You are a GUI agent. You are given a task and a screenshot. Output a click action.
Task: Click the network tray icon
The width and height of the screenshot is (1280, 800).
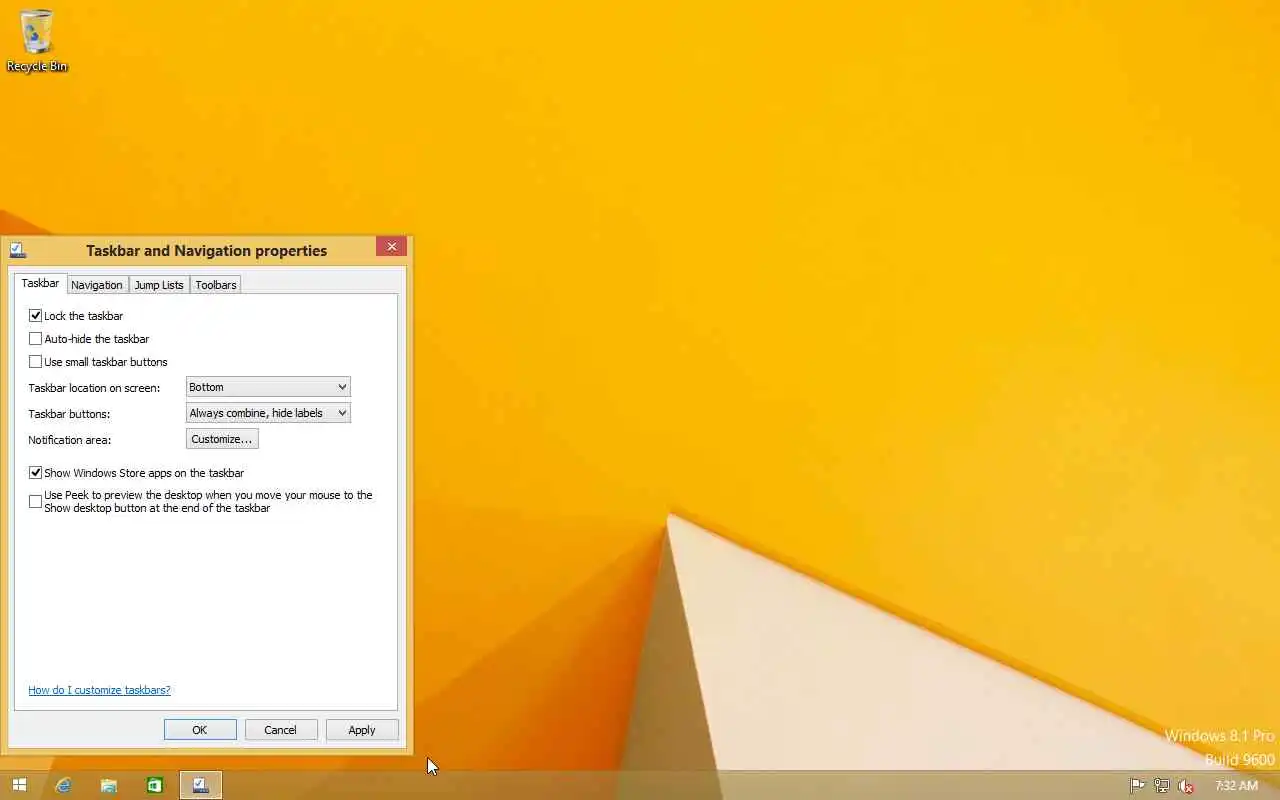(1161, 786)
